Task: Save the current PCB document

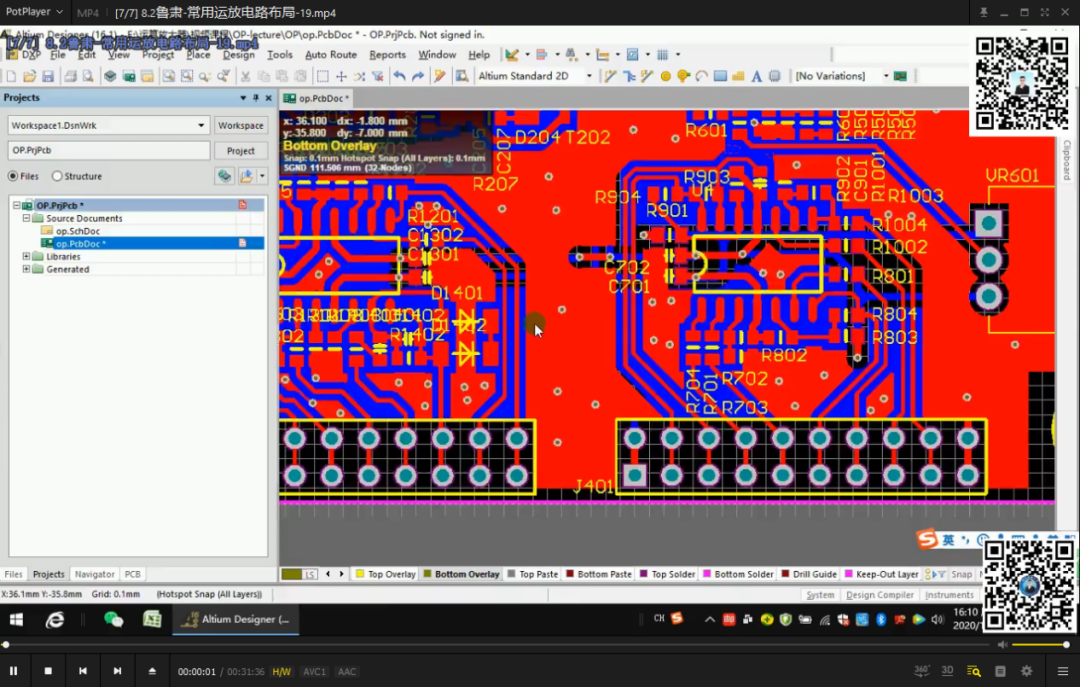Action: point(48,76)
